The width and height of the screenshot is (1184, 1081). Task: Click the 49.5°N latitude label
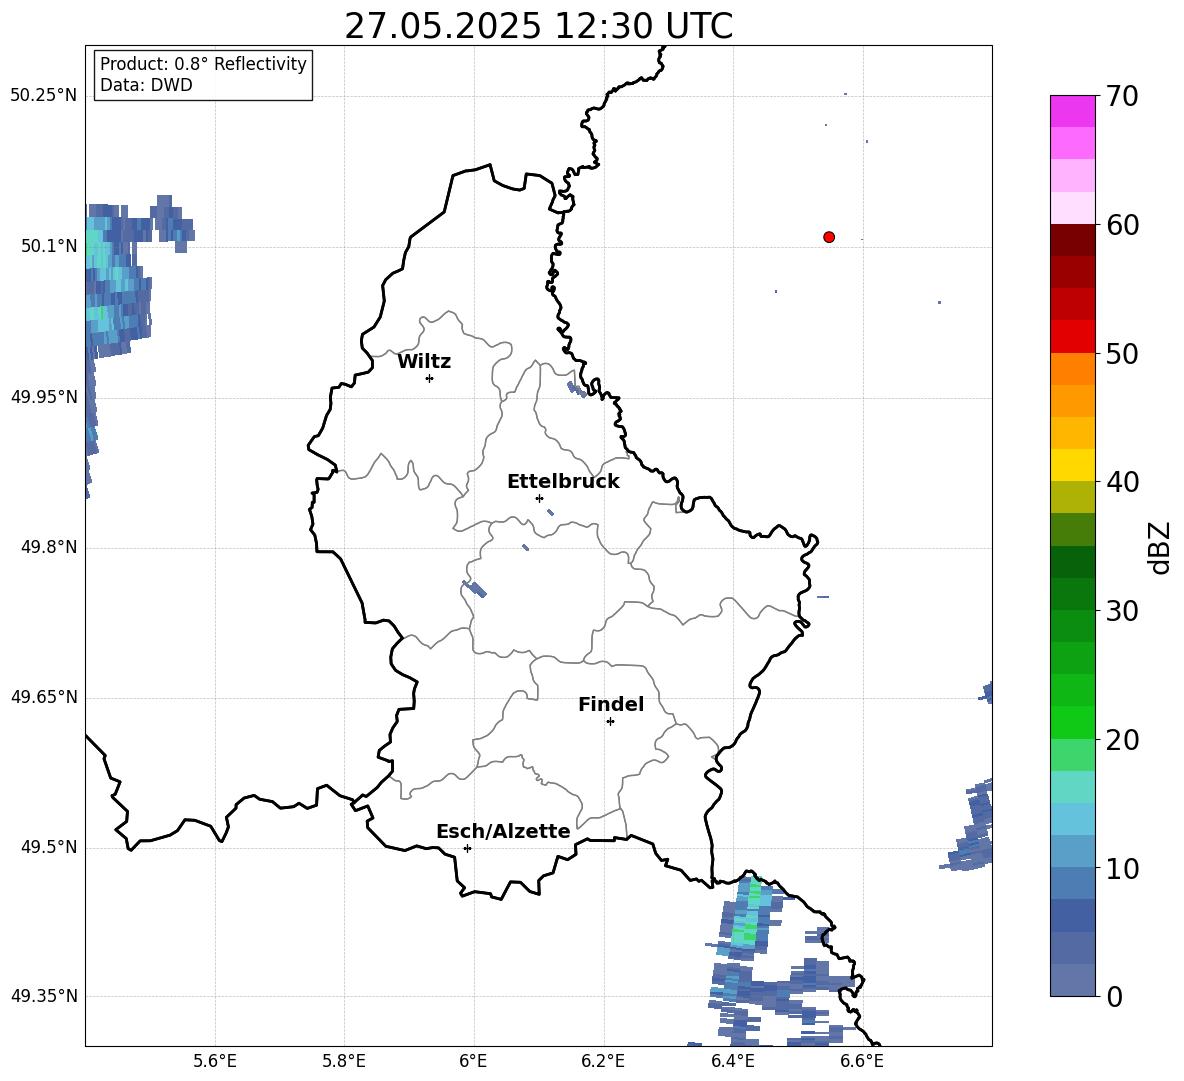tap(48, 847)
